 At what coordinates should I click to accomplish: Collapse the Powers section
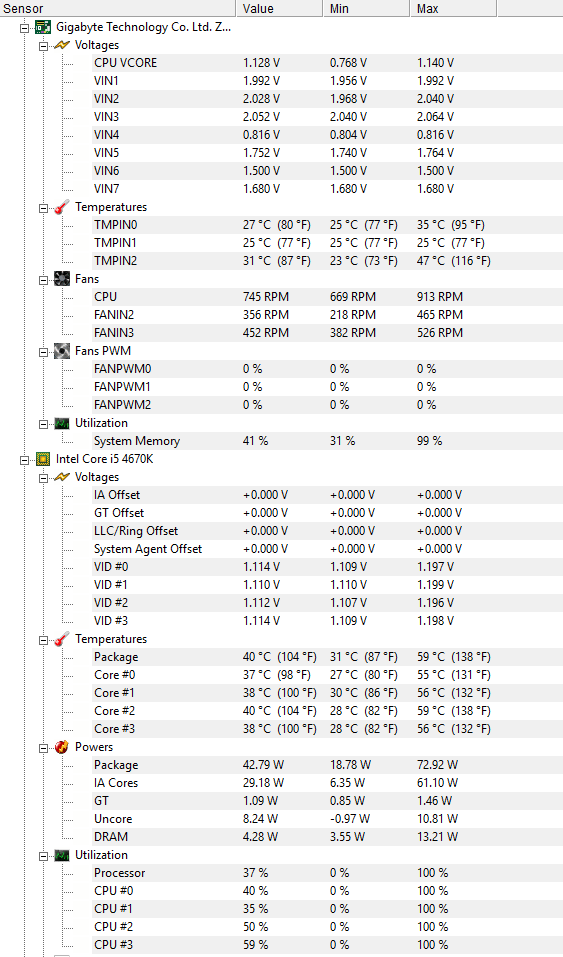[x=43, y=748]
